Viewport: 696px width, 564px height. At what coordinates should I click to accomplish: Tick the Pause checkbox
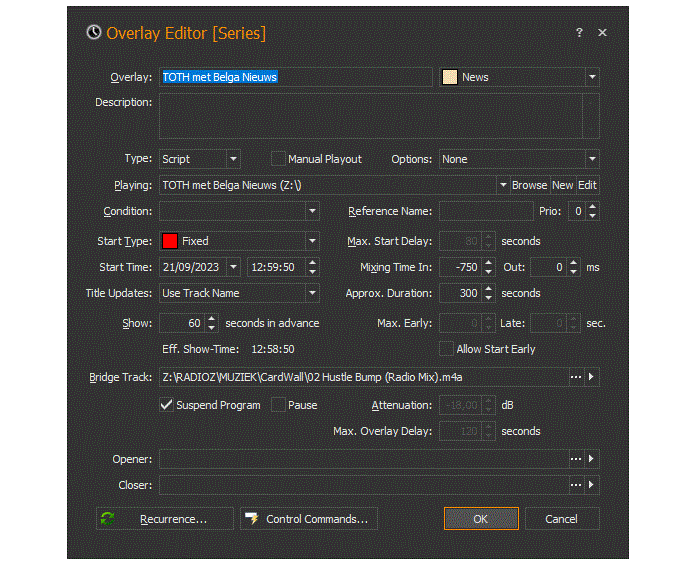(279, 405)
